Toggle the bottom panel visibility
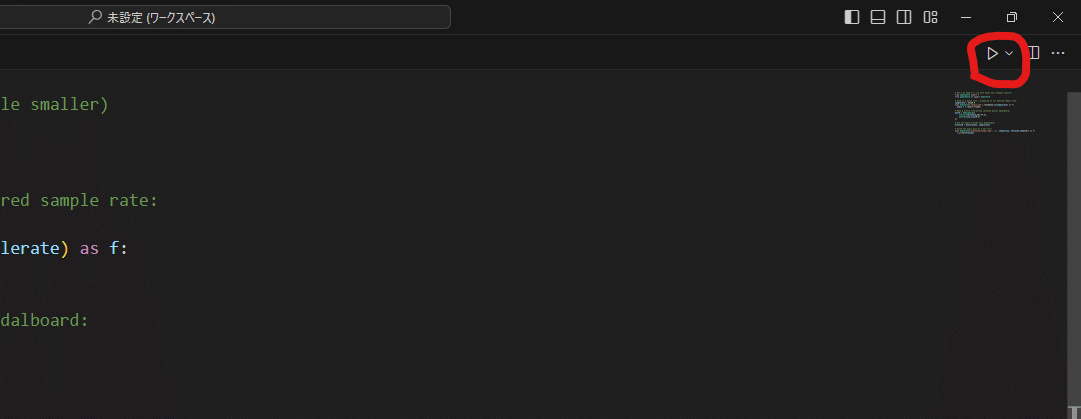This screenshot has width=1081, height=419. [878, 17]
